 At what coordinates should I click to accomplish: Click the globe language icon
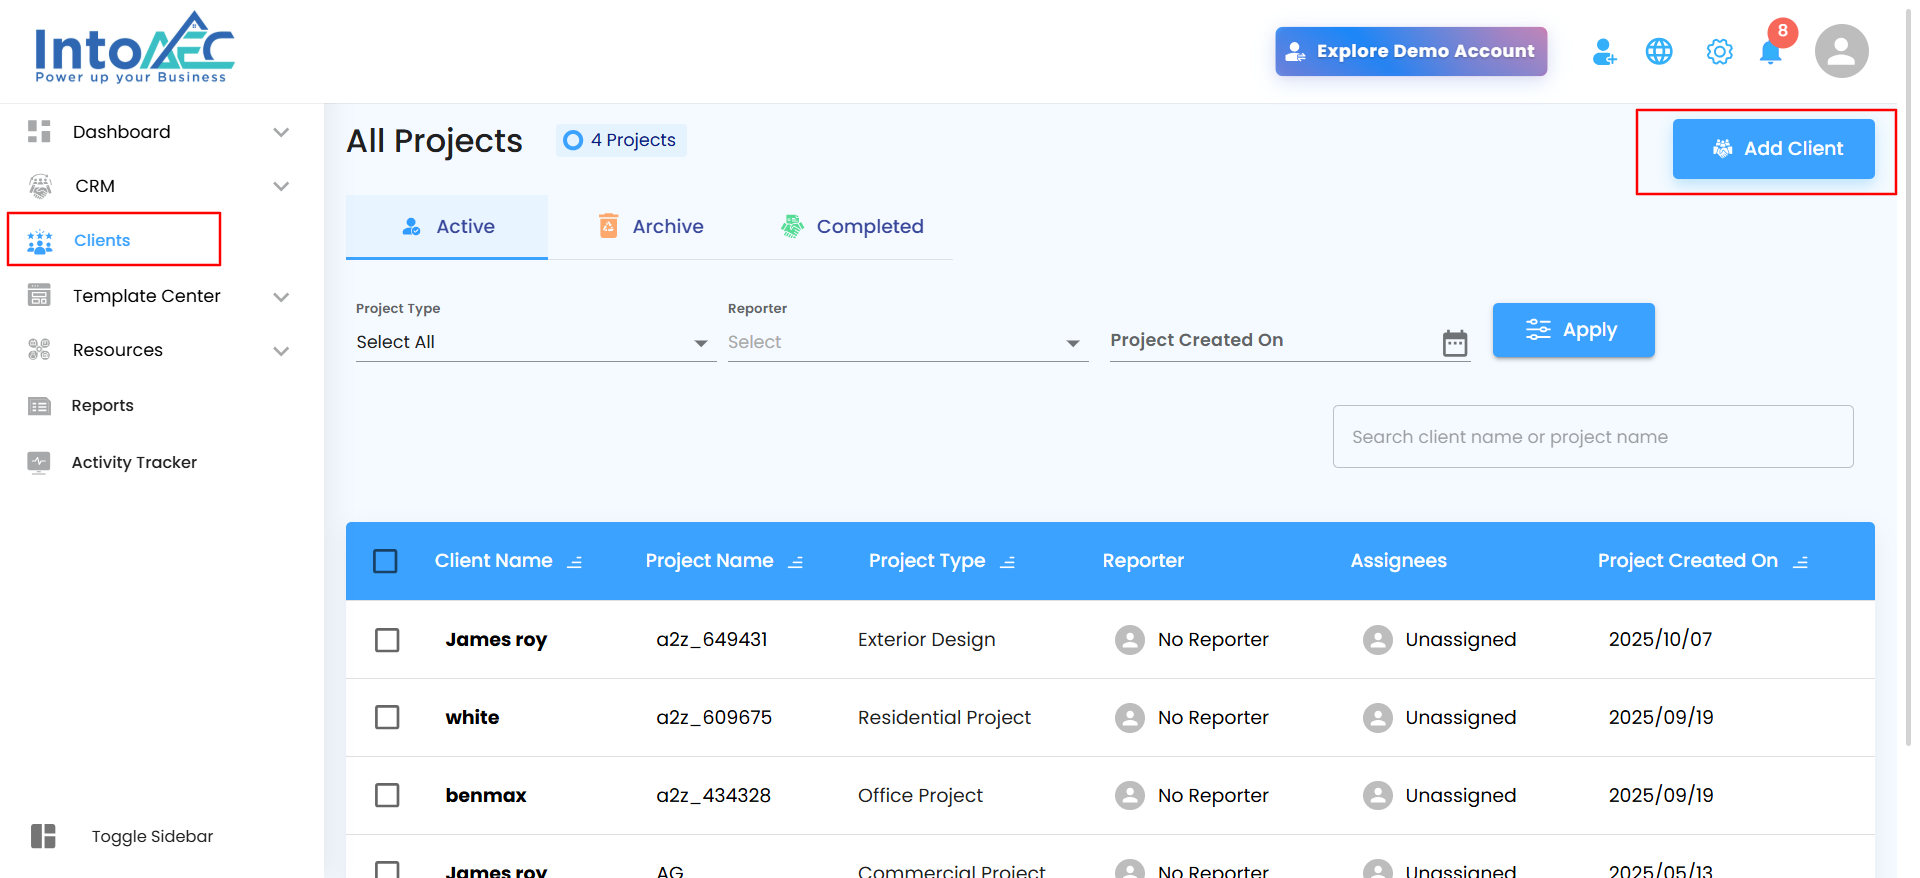tap(1659, 52)
